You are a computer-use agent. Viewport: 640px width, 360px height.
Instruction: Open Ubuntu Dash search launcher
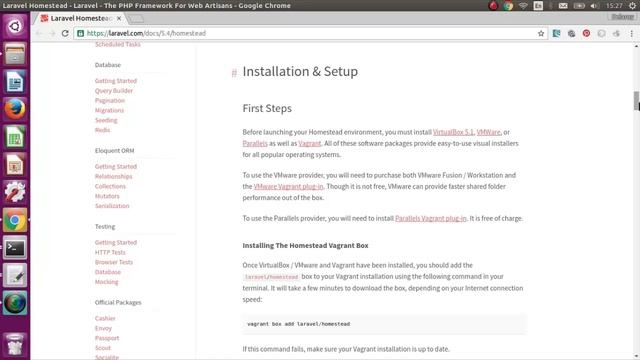point(15,27)
